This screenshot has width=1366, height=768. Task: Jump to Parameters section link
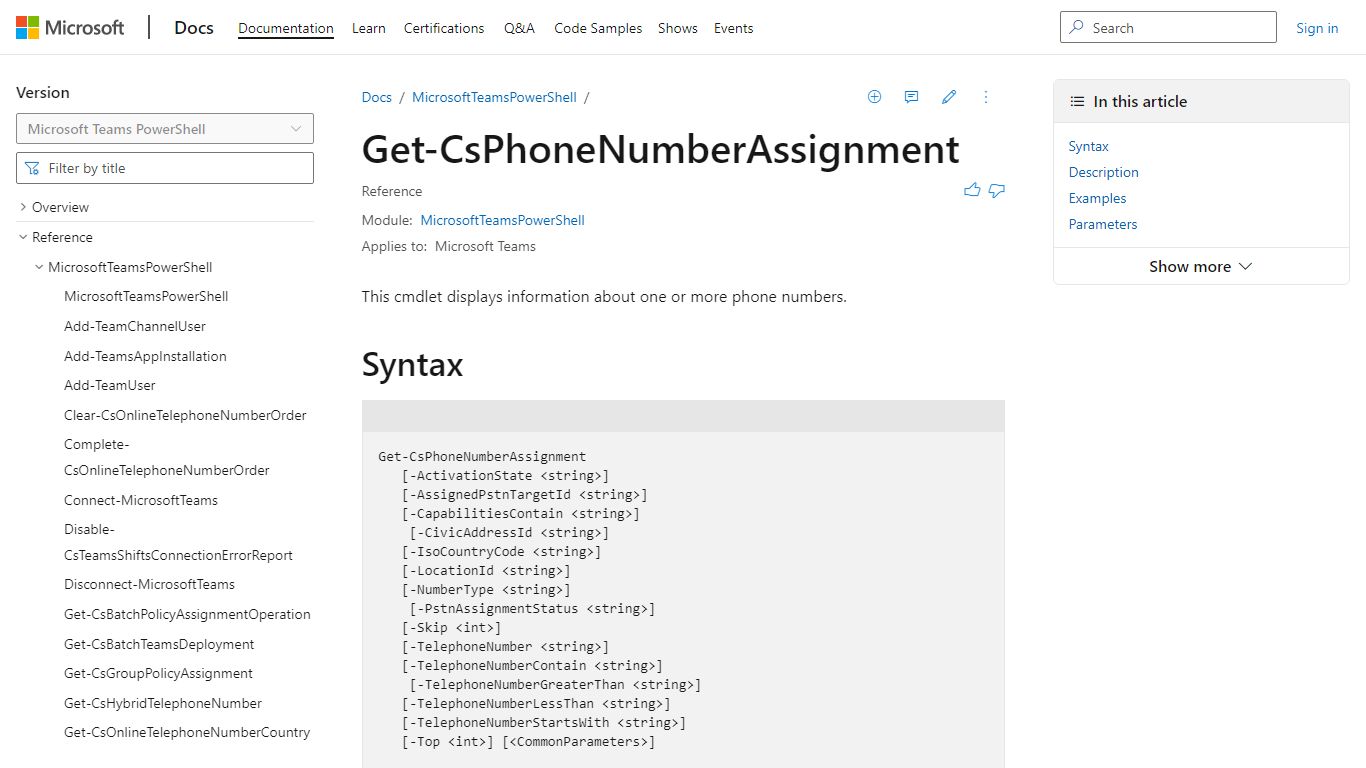[x=1103, y=224]
